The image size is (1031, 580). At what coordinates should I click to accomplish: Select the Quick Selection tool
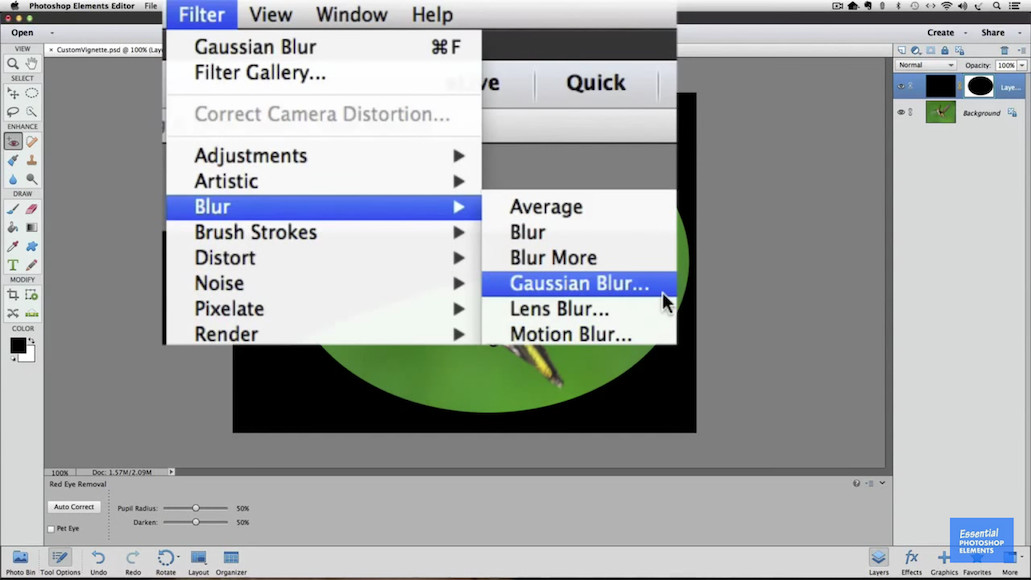32,112
